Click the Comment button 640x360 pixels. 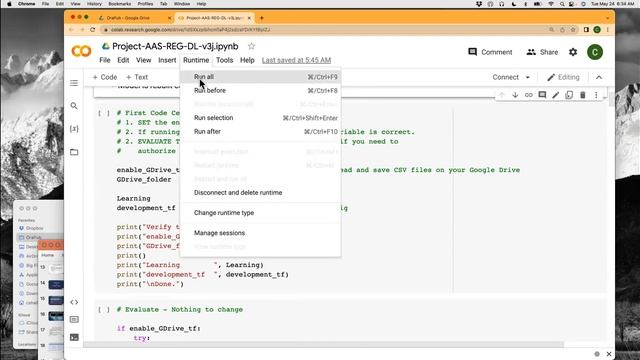[x=490, y=52]
